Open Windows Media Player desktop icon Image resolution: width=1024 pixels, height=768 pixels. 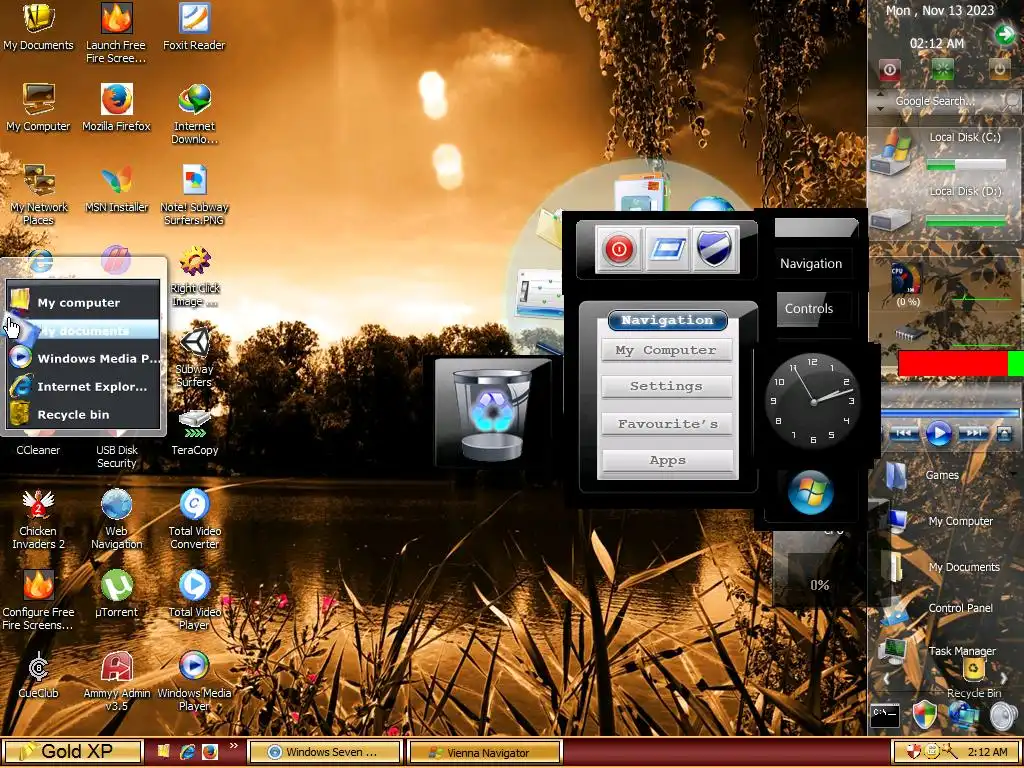click(194, 681)
